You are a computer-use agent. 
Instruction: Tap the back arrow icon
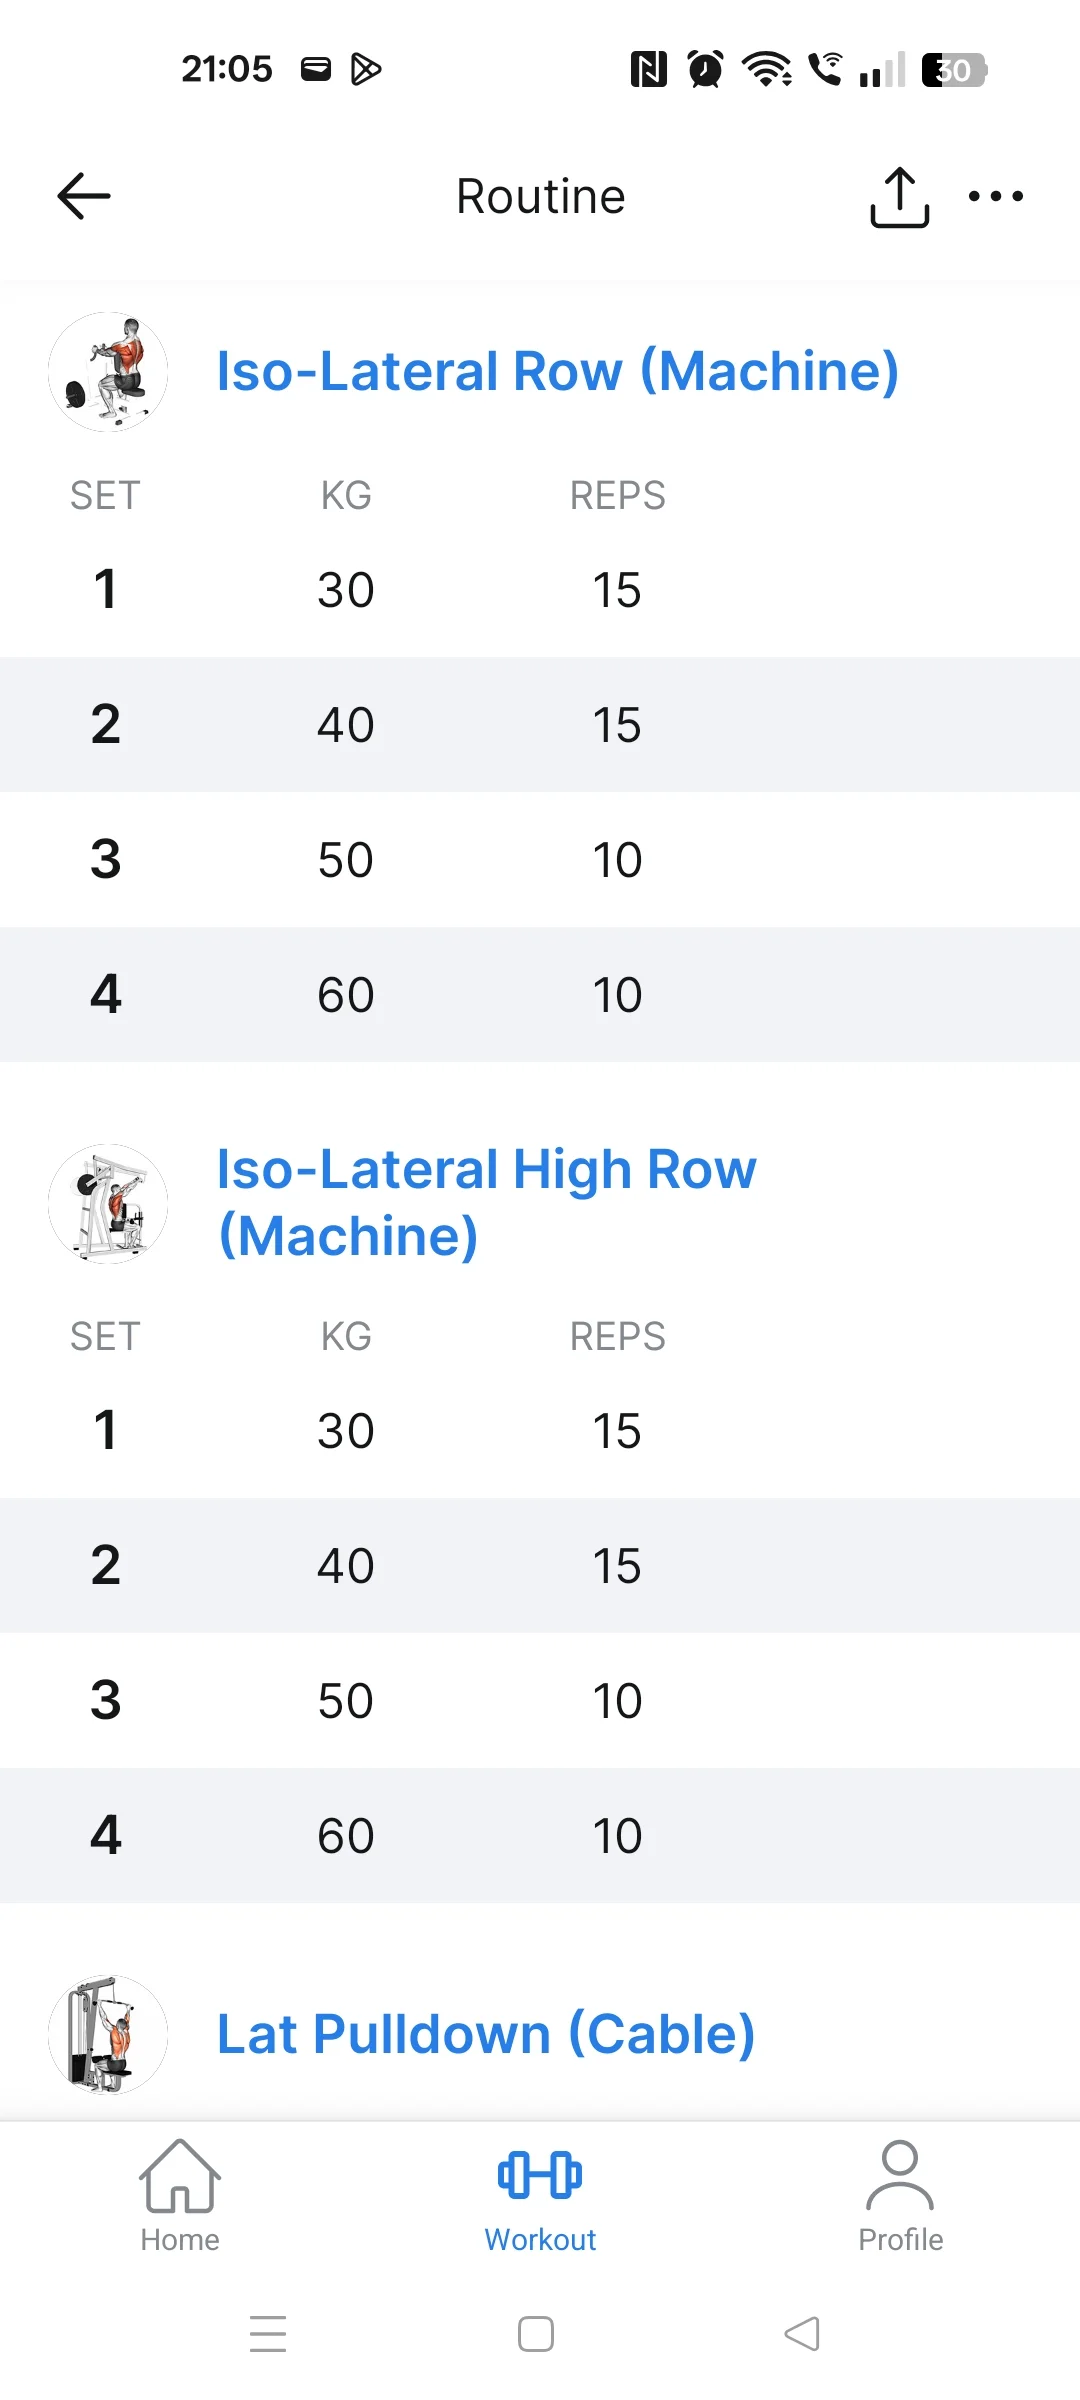(84, 196)
